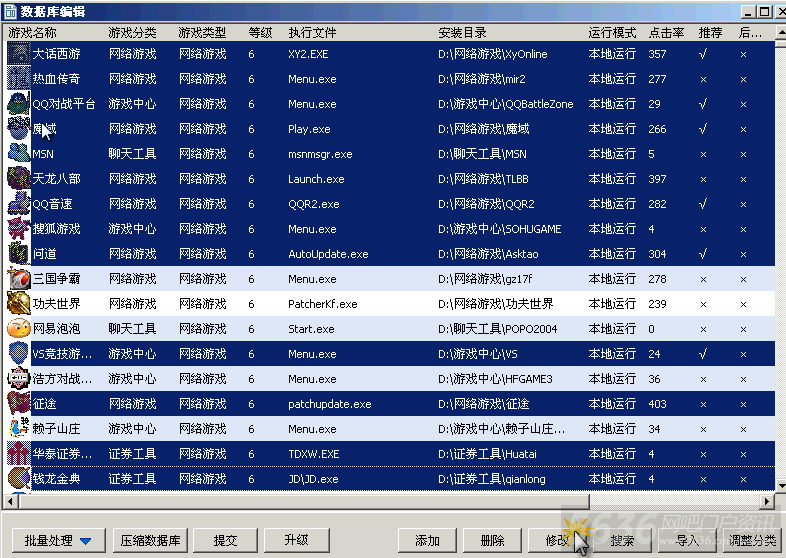Click the 搜索 button
Screen dimensions: 786x558
point(622,540)
